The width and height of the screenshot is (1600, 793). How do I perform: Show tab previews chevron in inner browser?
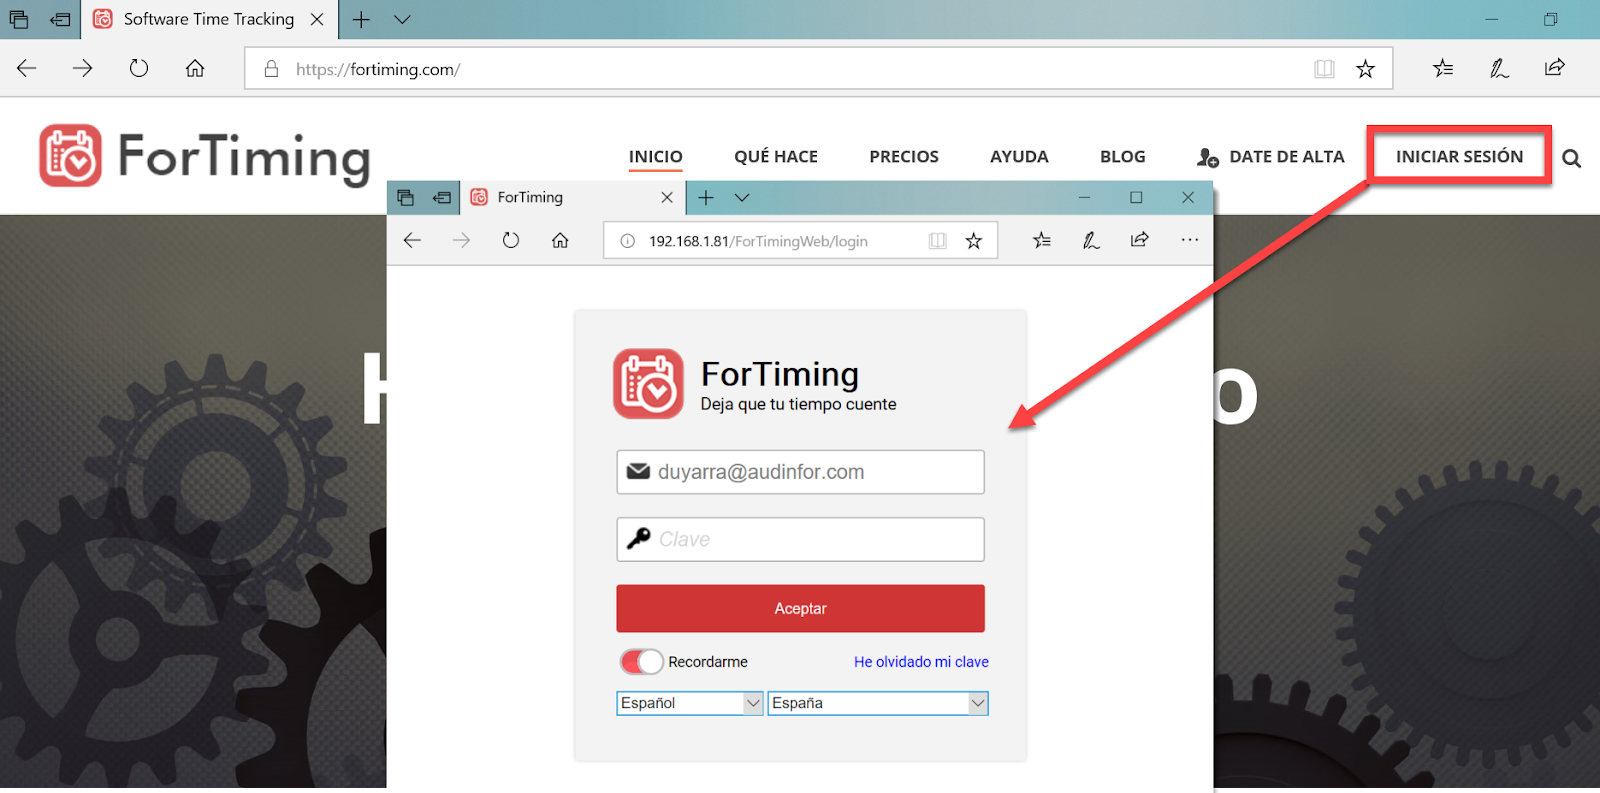[741, 198]
